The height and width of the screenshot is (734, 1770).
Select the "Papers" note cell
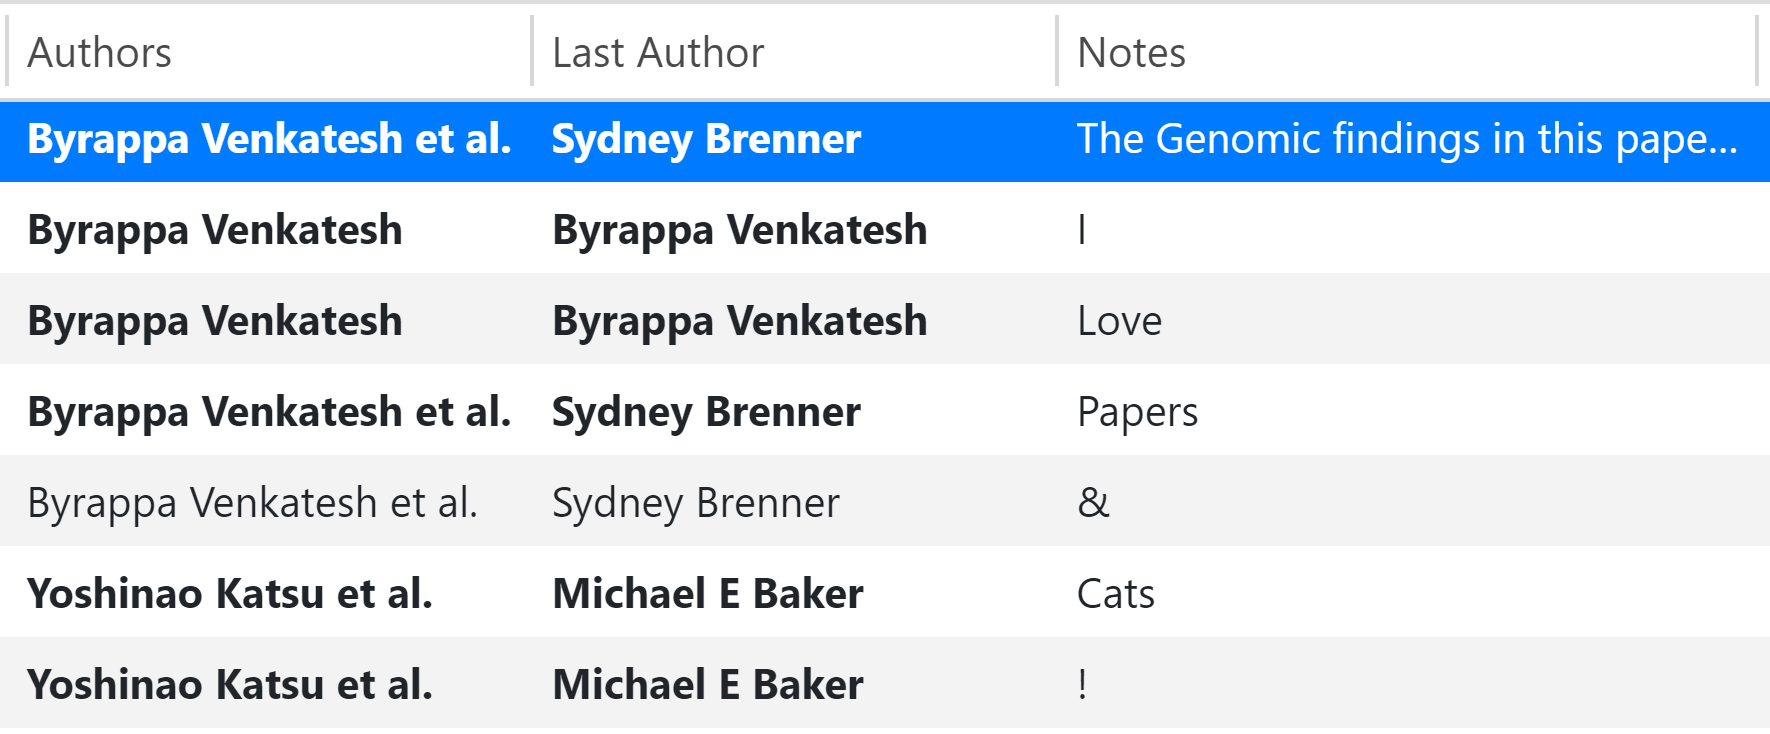[1137, 412]
